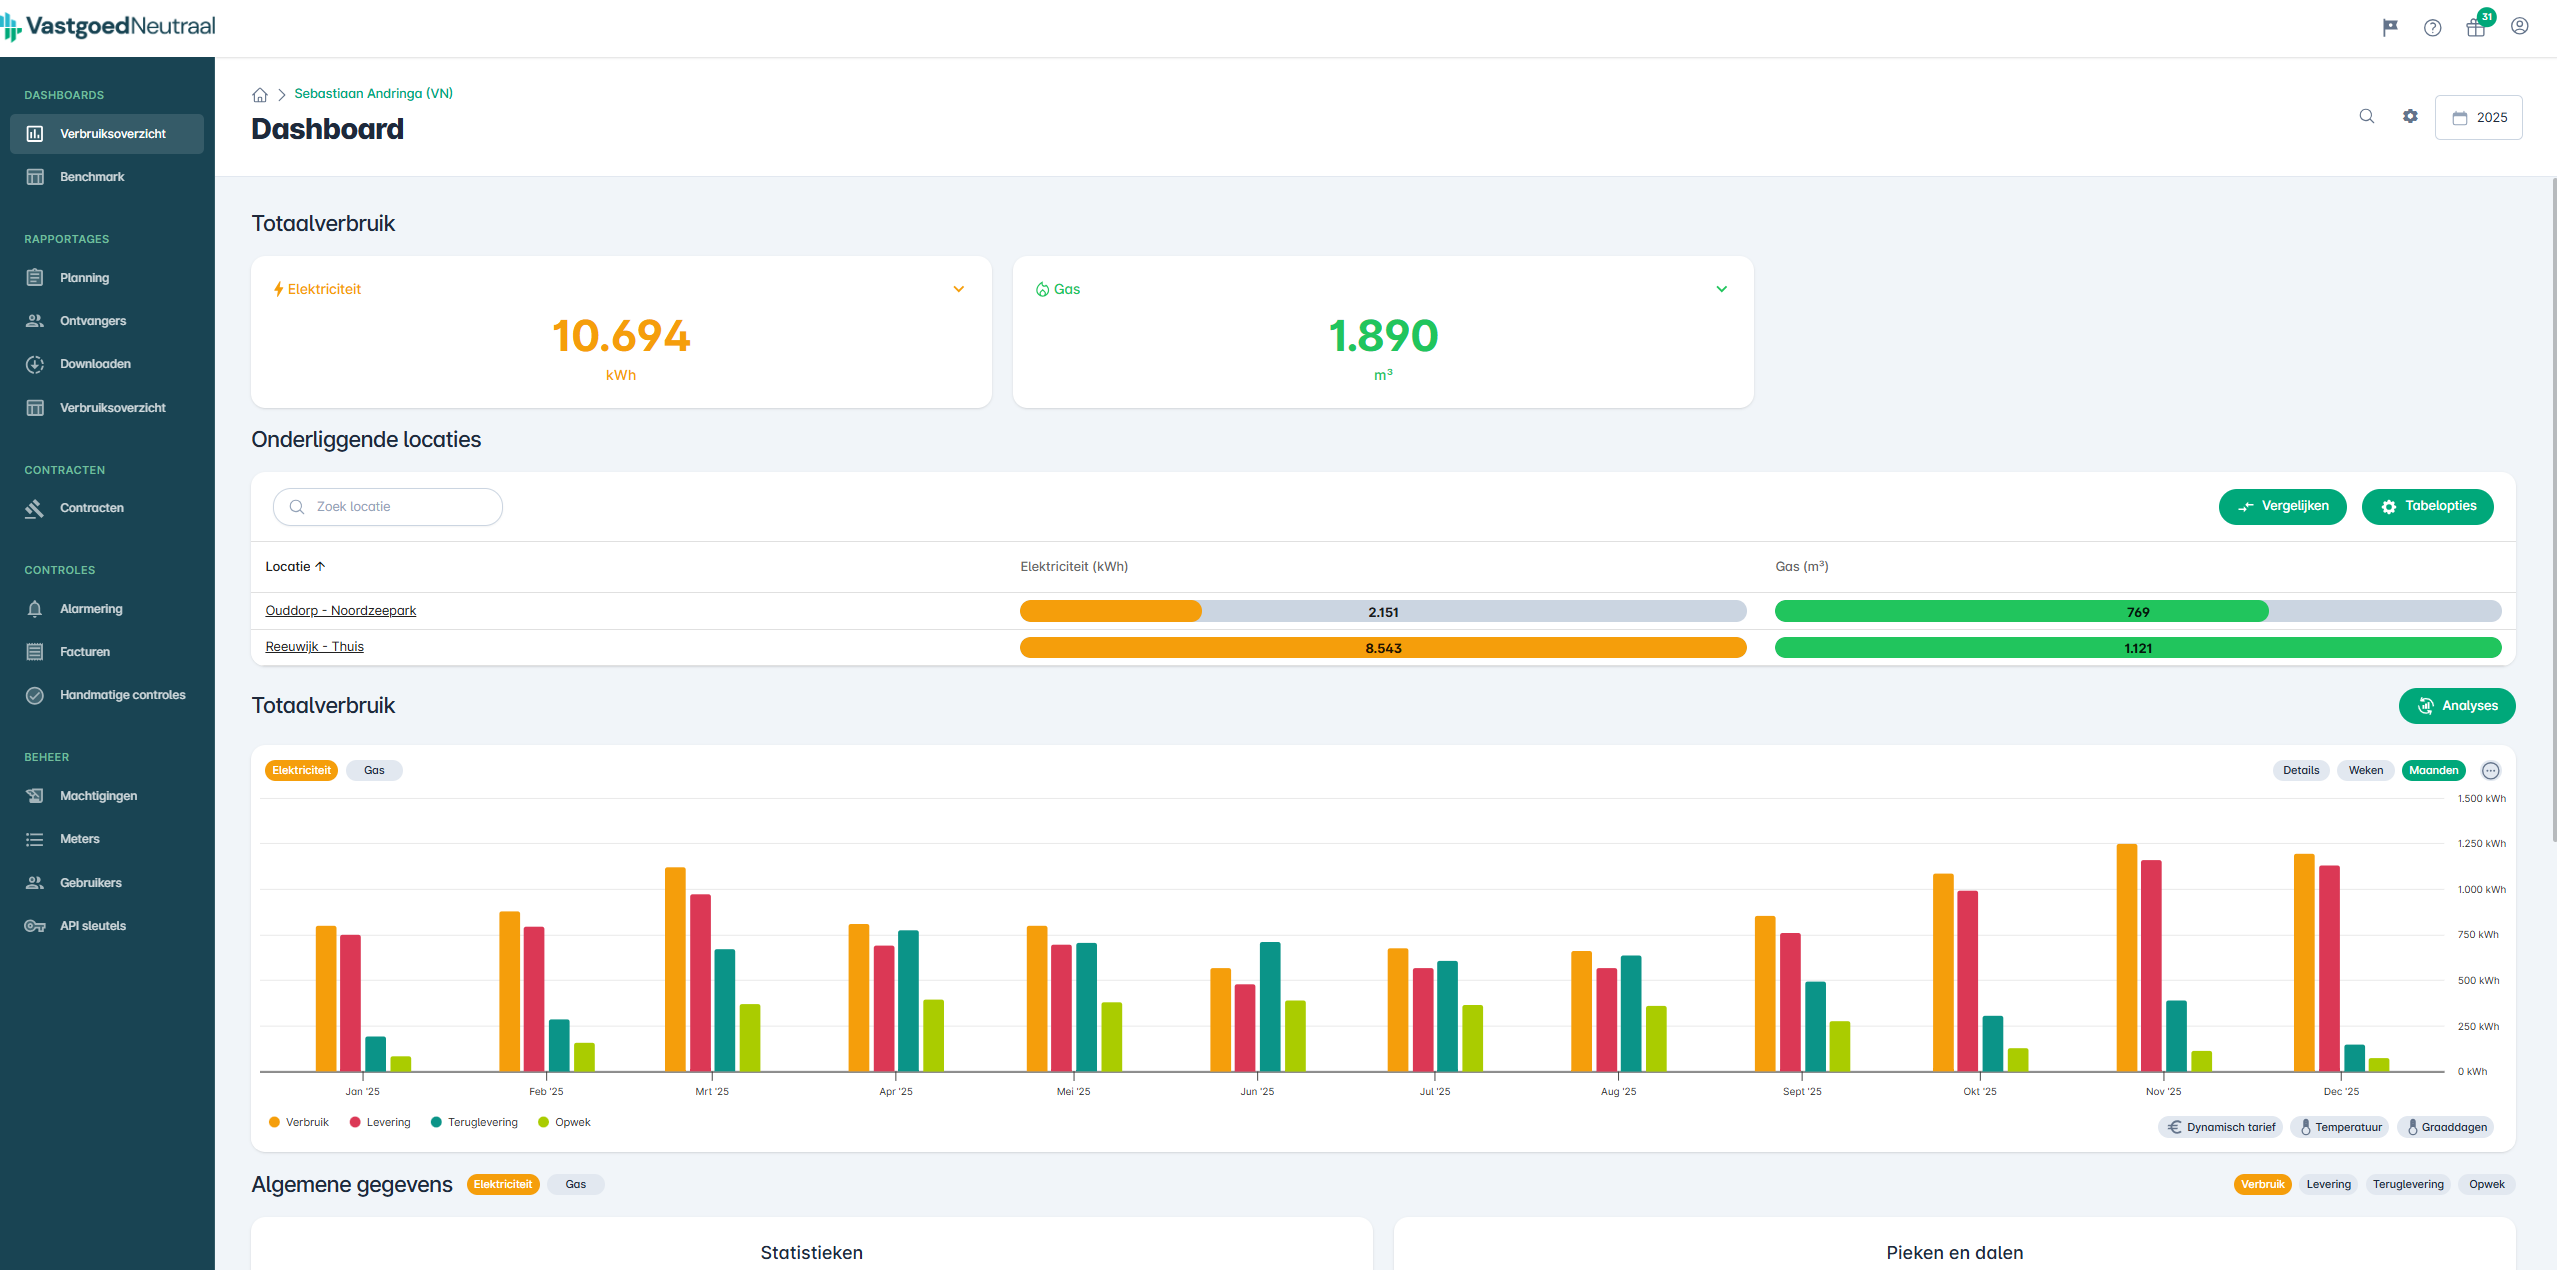Open chart more options ellipsis icon

tap(2491, 770)
